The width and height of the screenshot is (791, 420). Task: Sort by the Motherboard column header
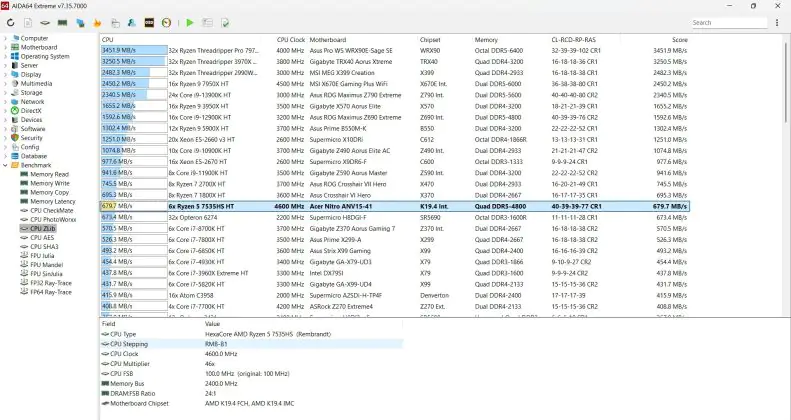[x=328, y=40]
